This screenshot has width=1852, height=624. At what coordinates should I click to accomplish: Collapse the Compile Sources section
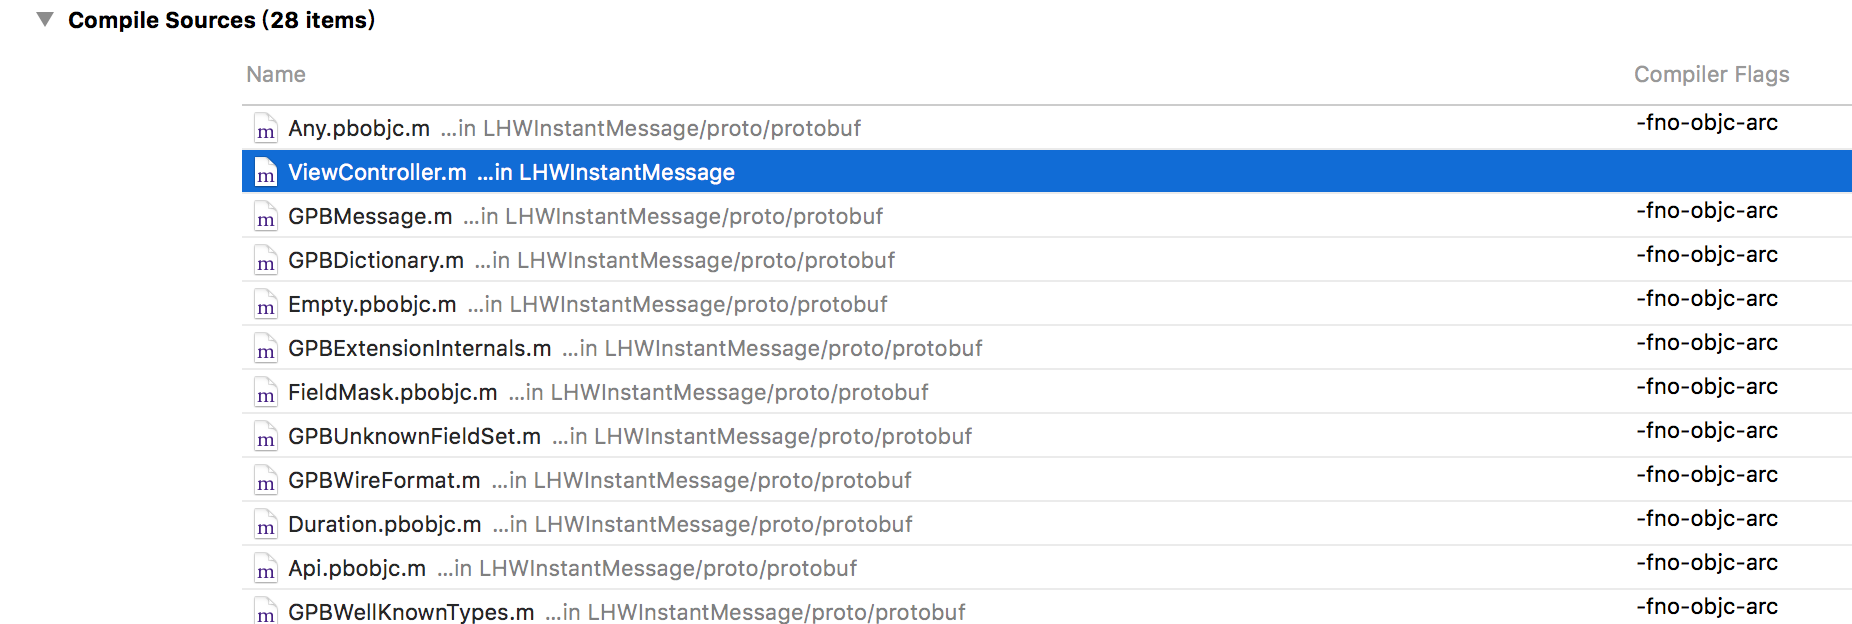[43, 17]
